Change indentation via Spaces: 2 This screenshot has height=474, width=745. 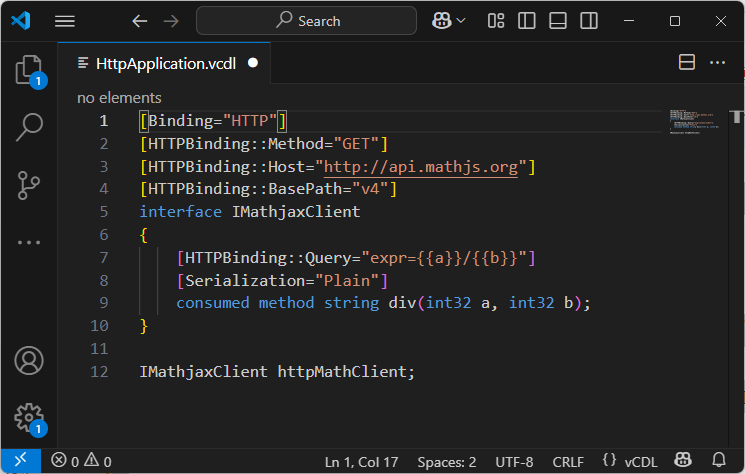pos(447,462)
